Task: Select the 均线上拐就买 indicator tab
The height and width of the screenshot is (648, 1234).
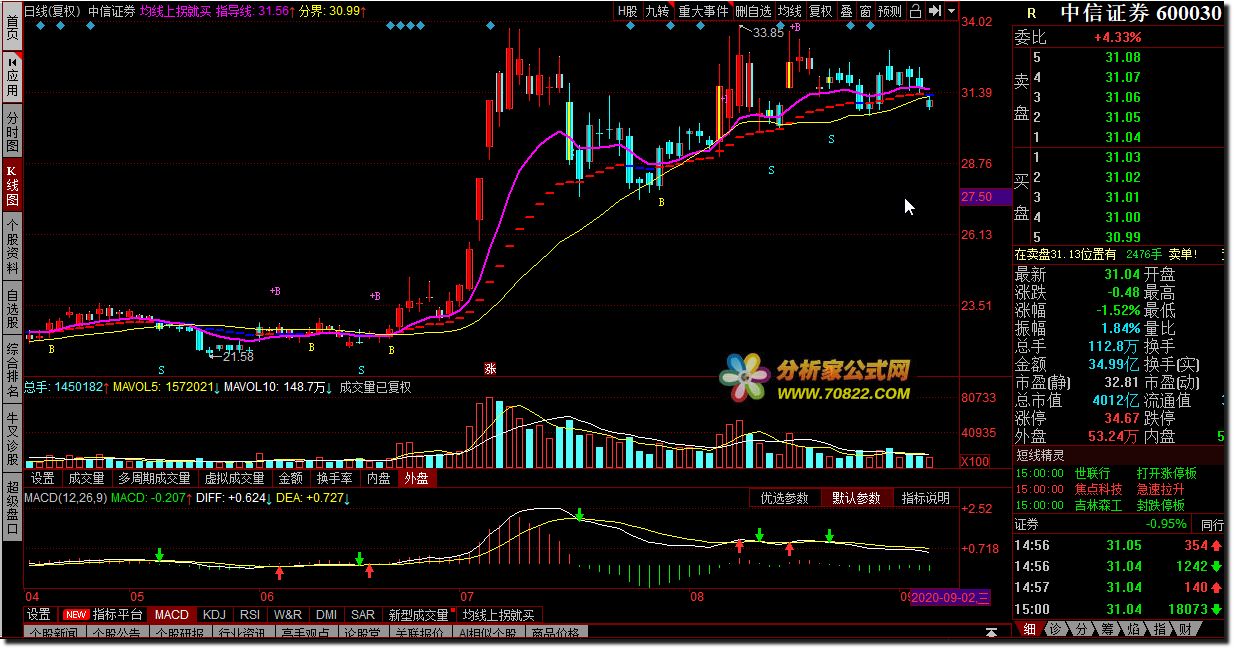Action: [x=499, y=614]
